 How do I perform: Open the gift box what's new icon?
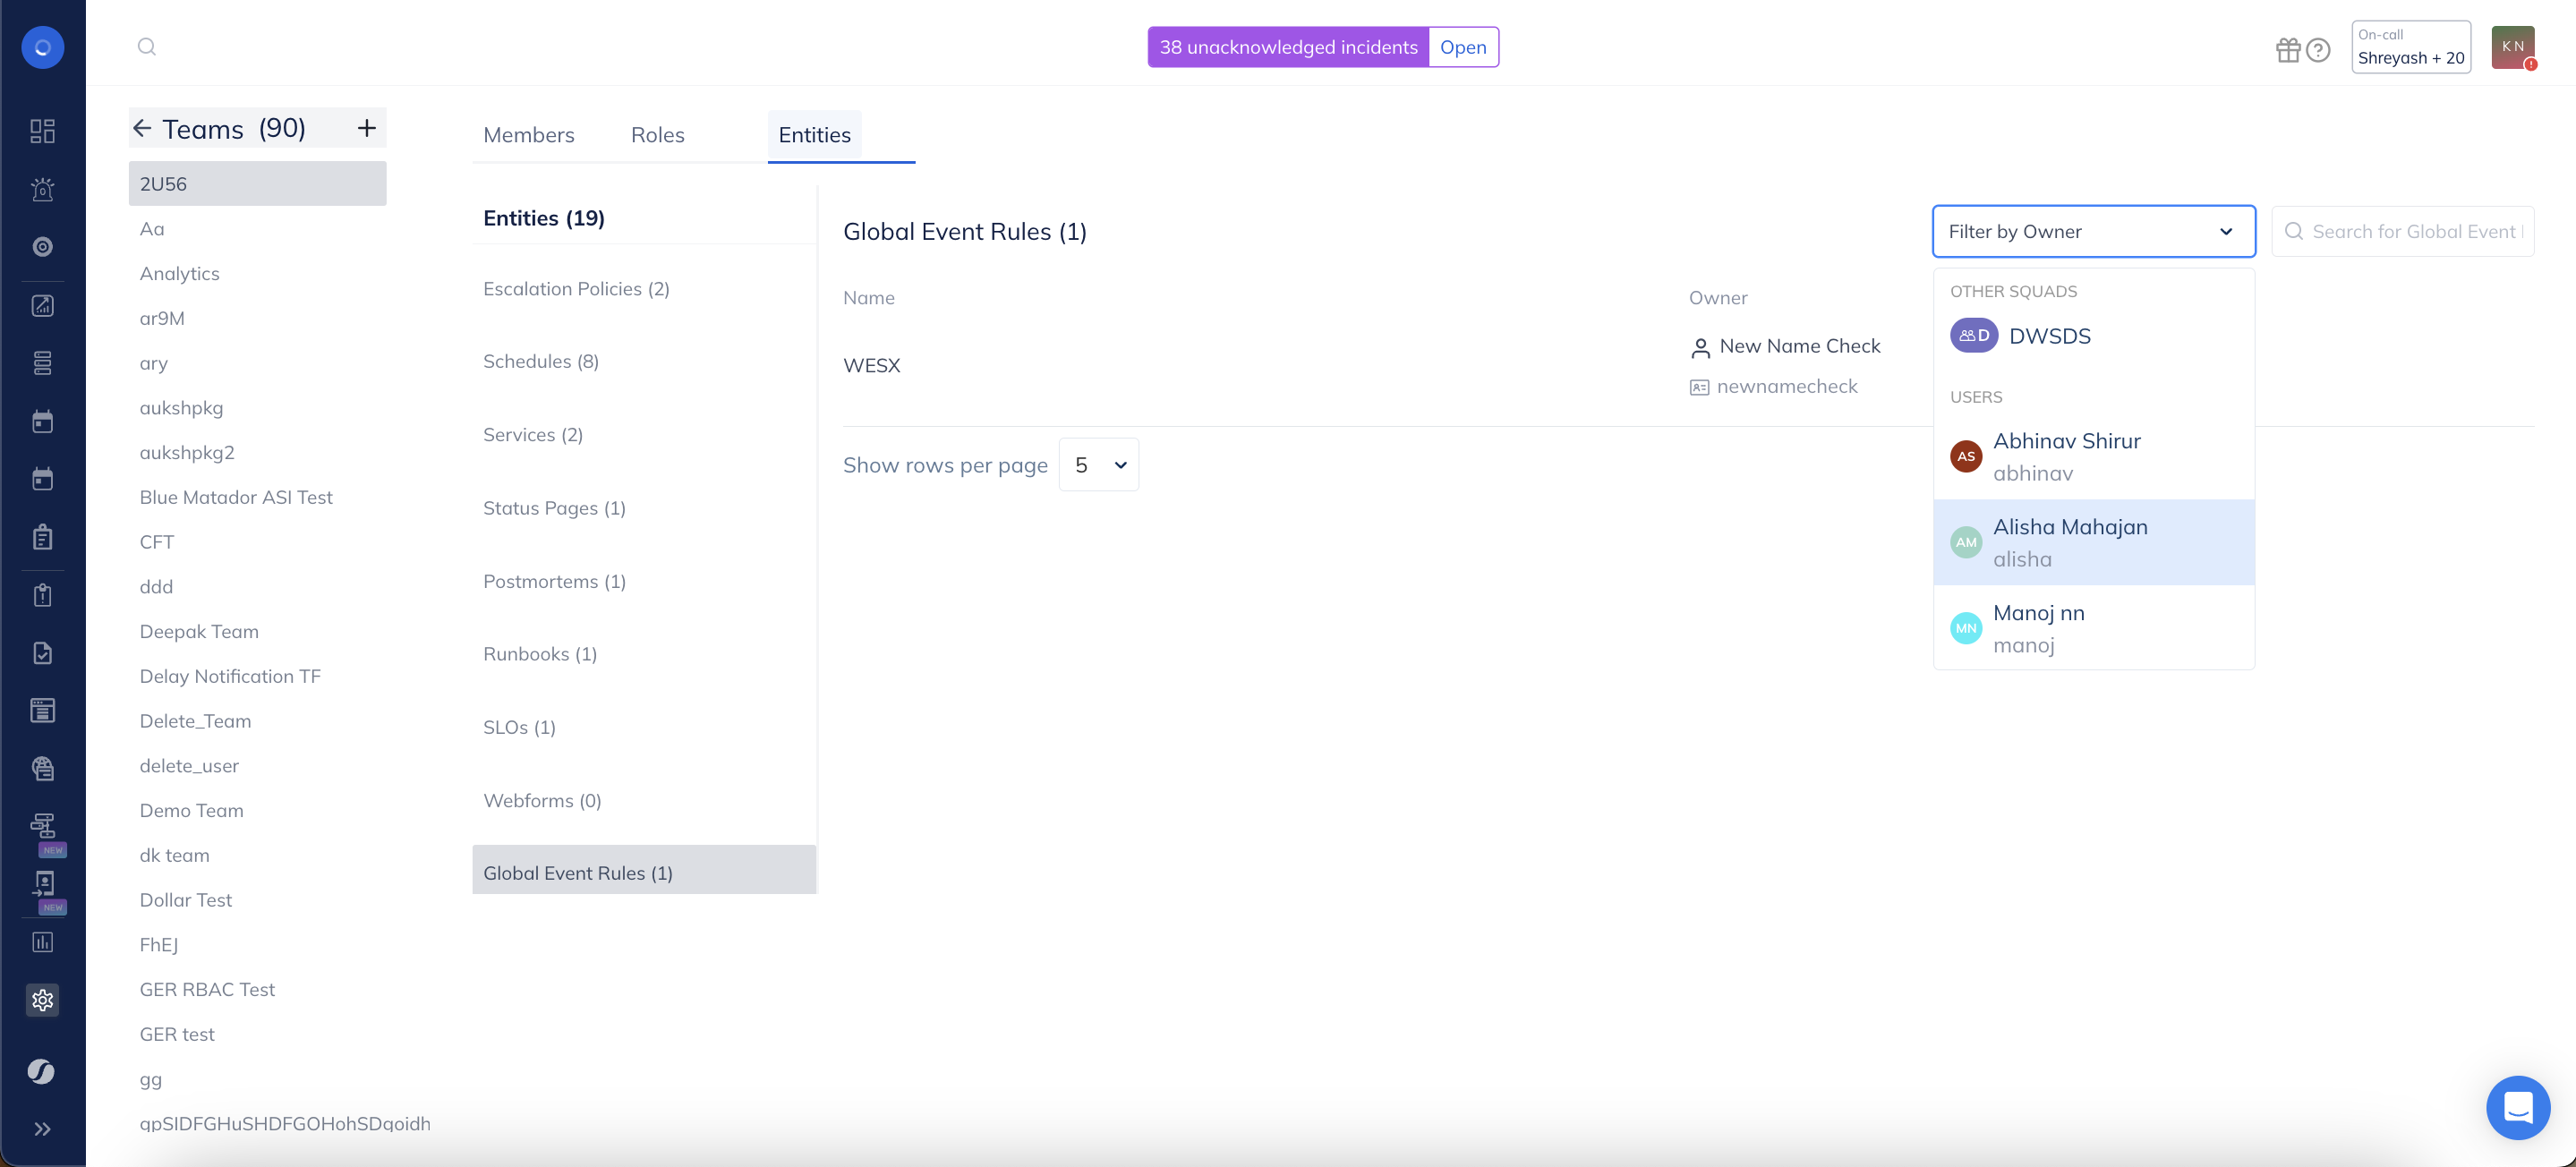pos(2287,49)
